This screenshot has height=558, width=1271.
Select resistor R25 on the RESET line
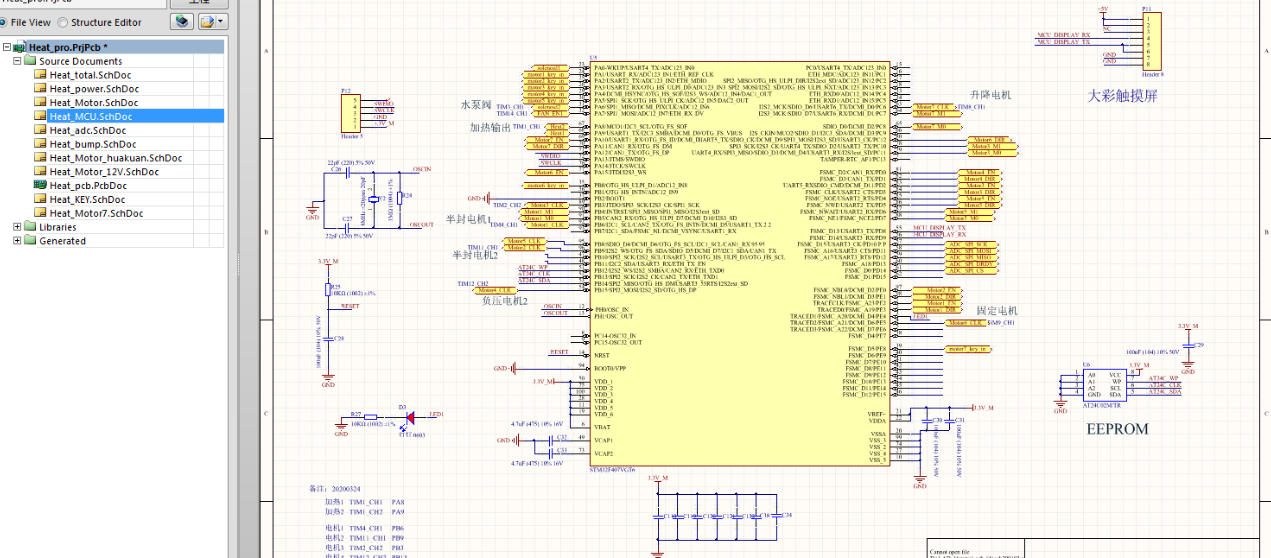pyautogui.click(x=329, y=288)
